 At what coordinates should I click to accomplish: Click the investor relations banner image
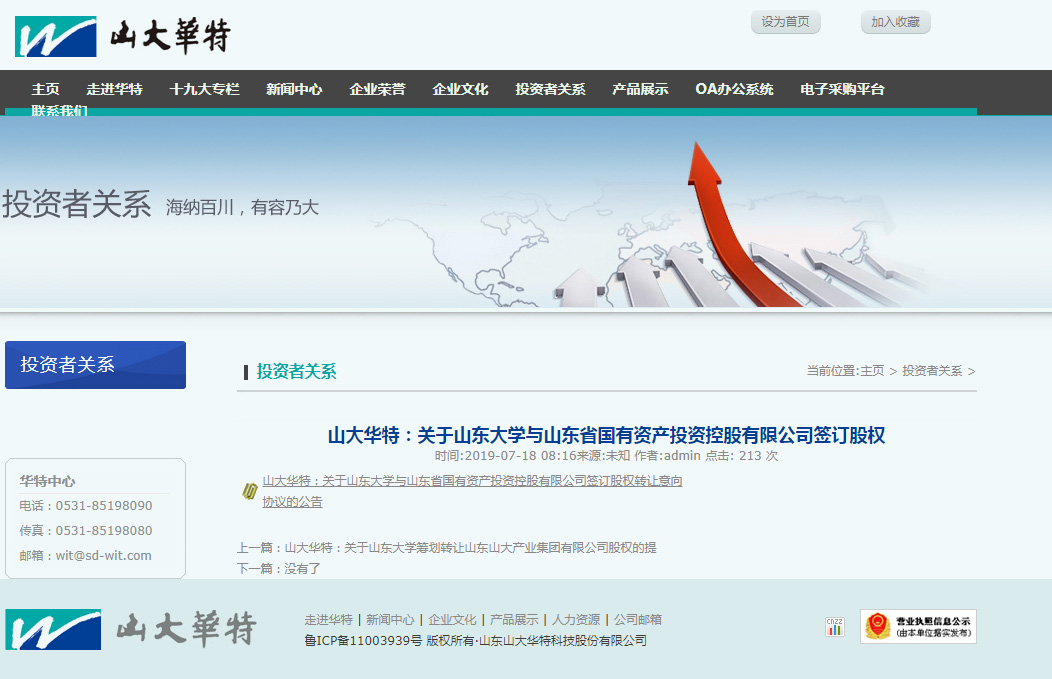coord(526,212)
